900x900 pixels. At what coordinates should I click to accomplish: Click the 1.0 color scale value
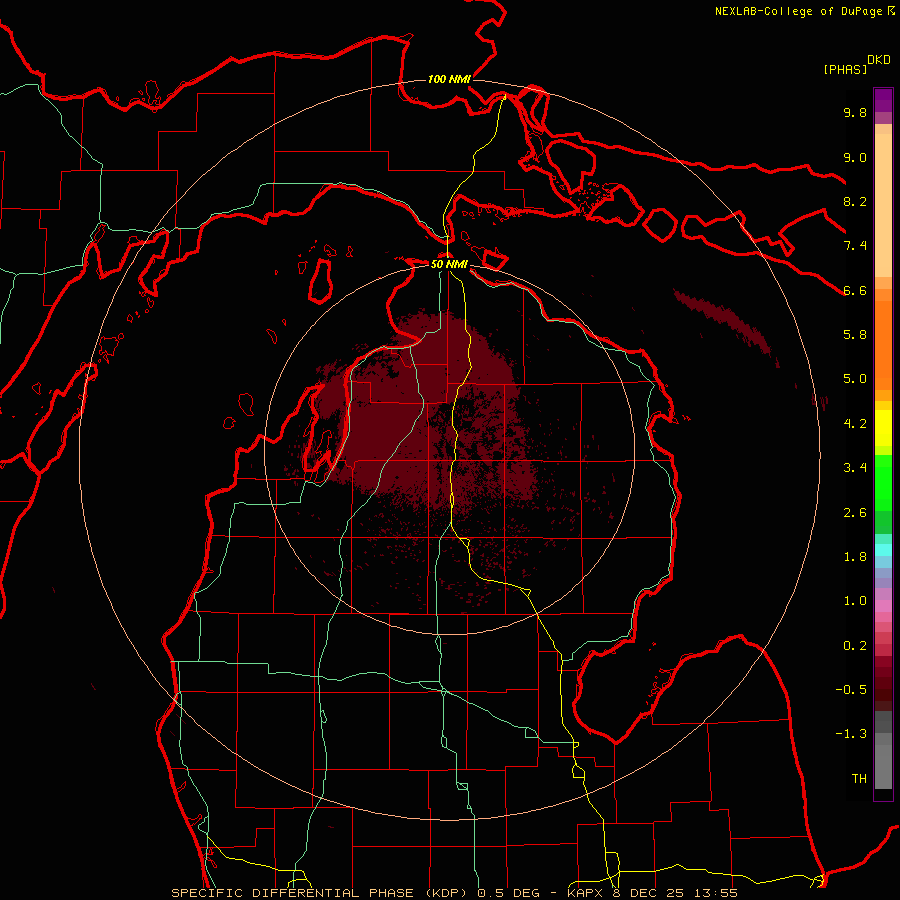coord(855,601)
